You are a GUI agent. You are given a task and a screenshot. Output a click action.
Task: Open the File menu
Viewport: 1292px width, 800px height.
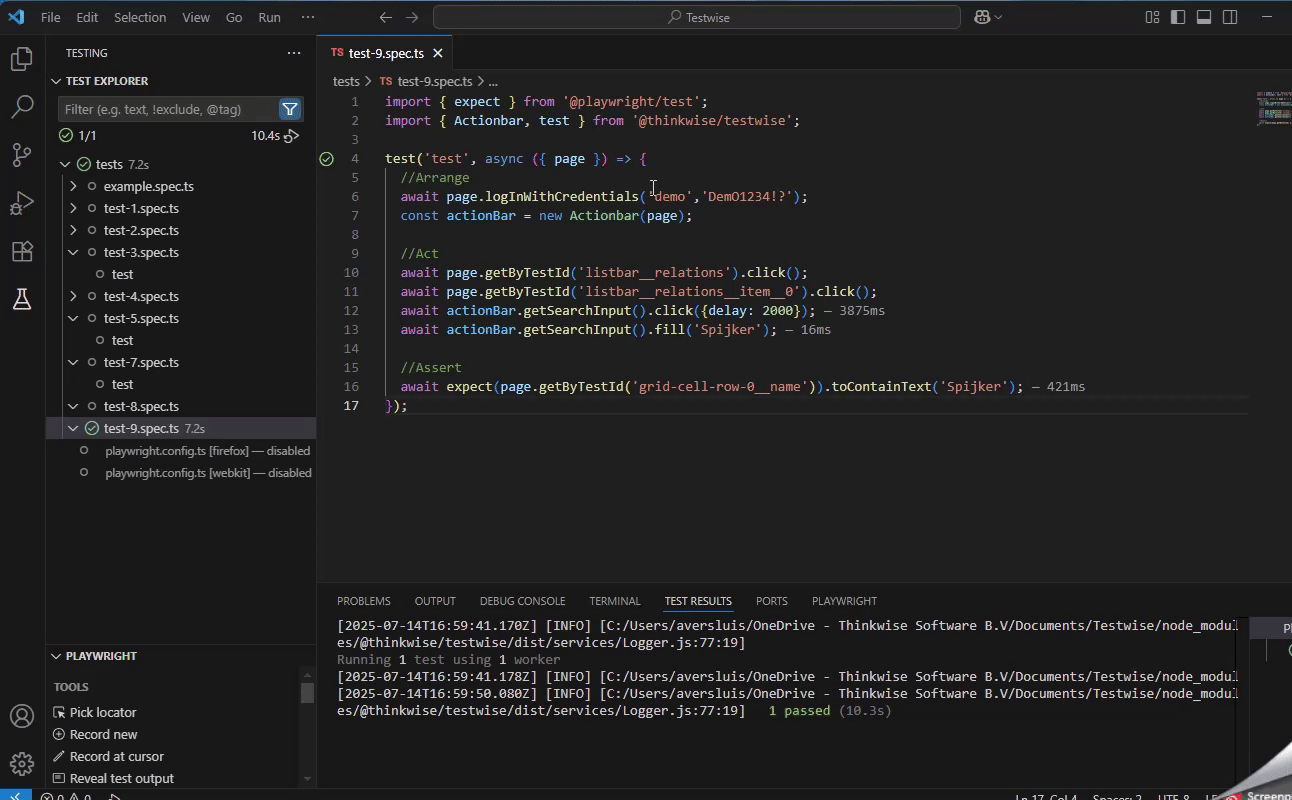click(x=50, y=17)
